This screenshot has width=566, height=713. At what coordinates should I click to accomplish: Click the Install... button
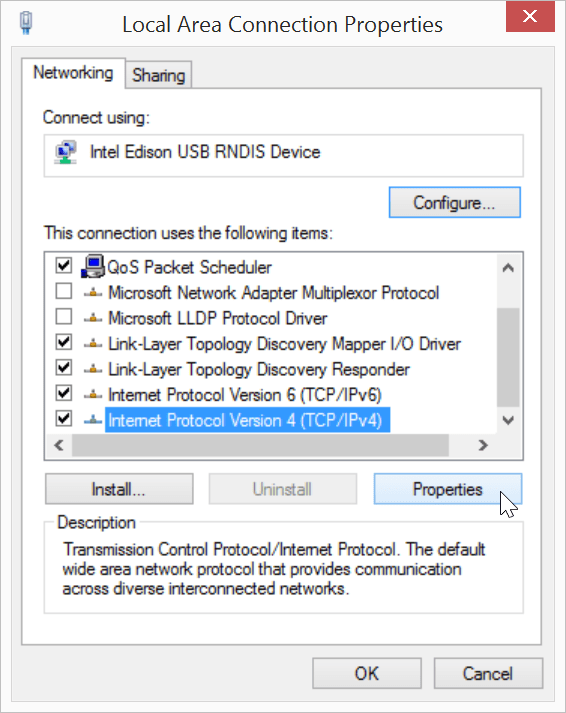pos(119,489)
